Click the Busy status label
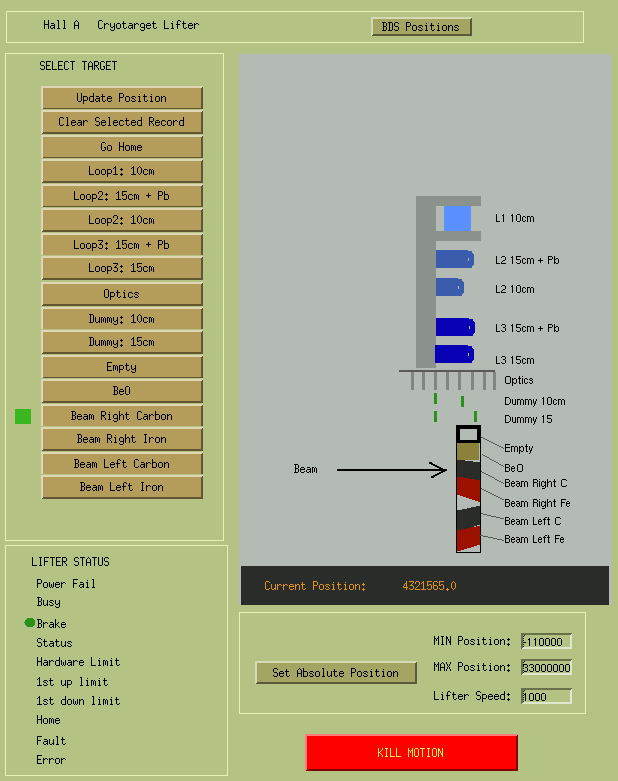 coord(48,602)
